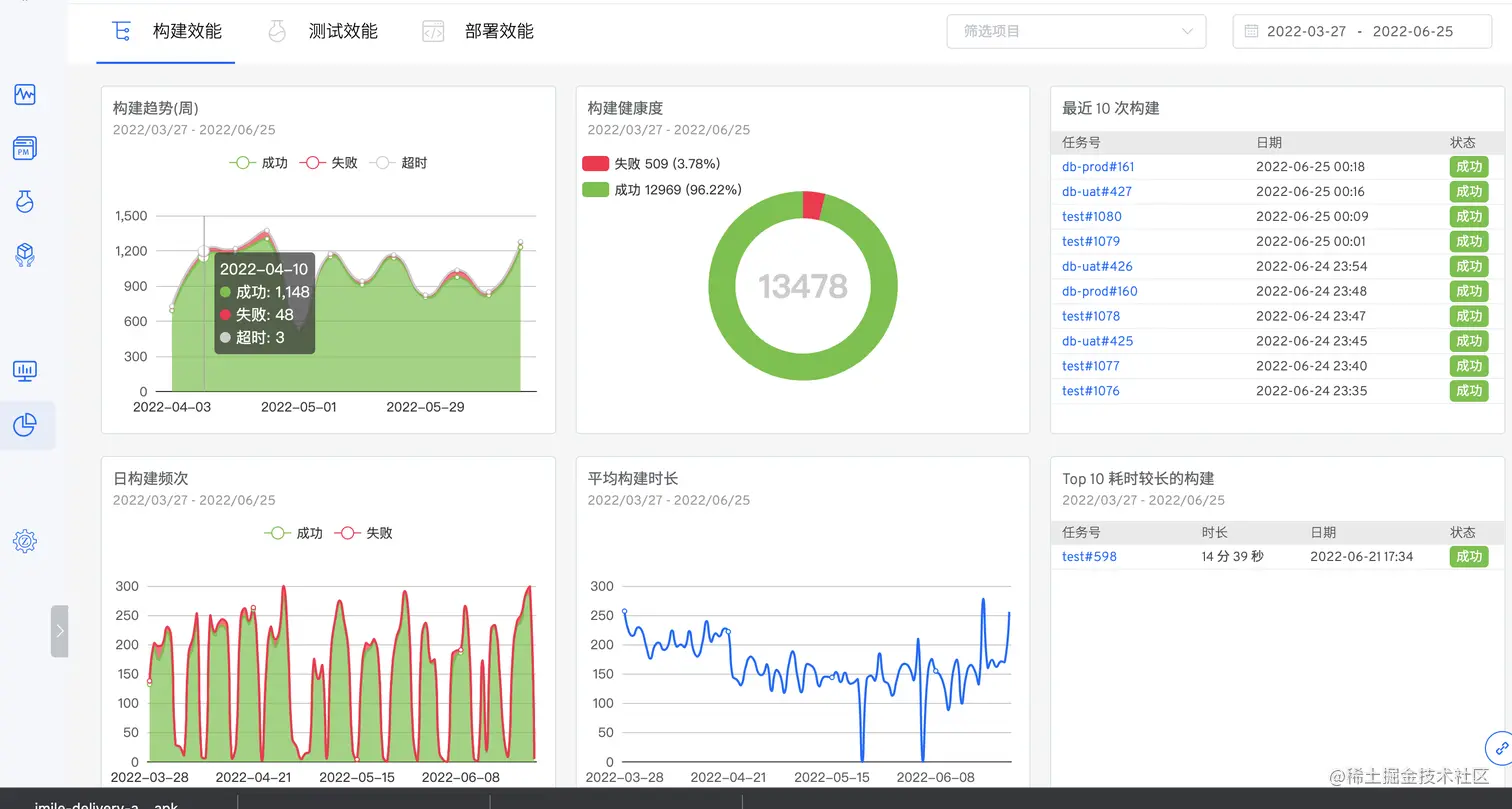
Task: Expand the collapsed sidebar with the arrow handle
Action: (60, 631)
